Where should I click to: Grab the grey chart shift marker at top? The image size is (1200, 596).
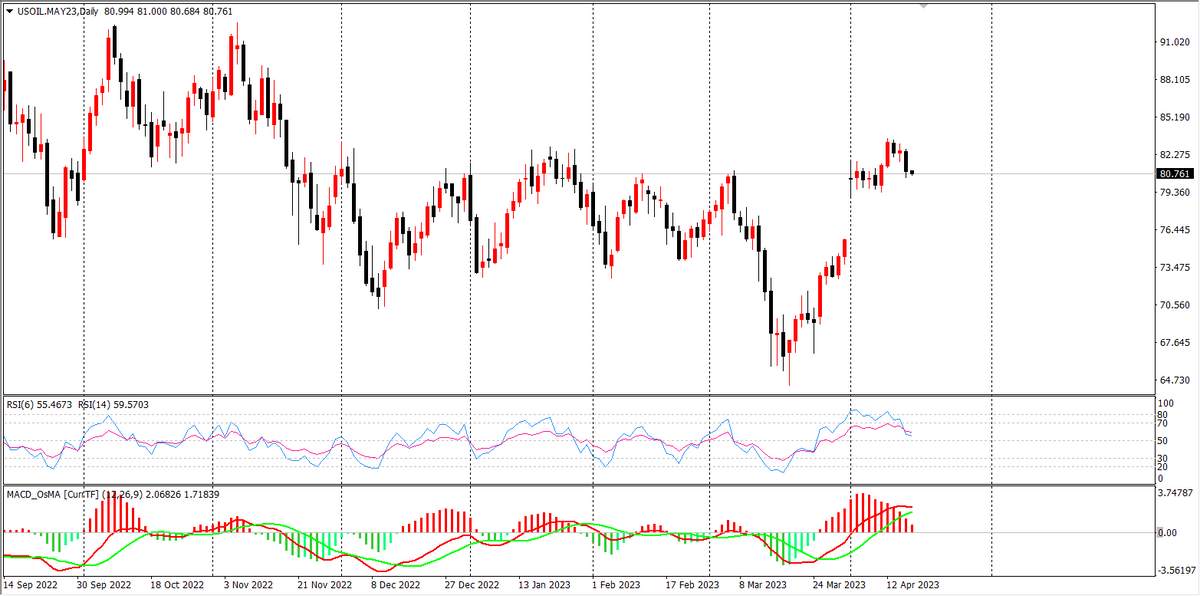click(x=923, y=5)
